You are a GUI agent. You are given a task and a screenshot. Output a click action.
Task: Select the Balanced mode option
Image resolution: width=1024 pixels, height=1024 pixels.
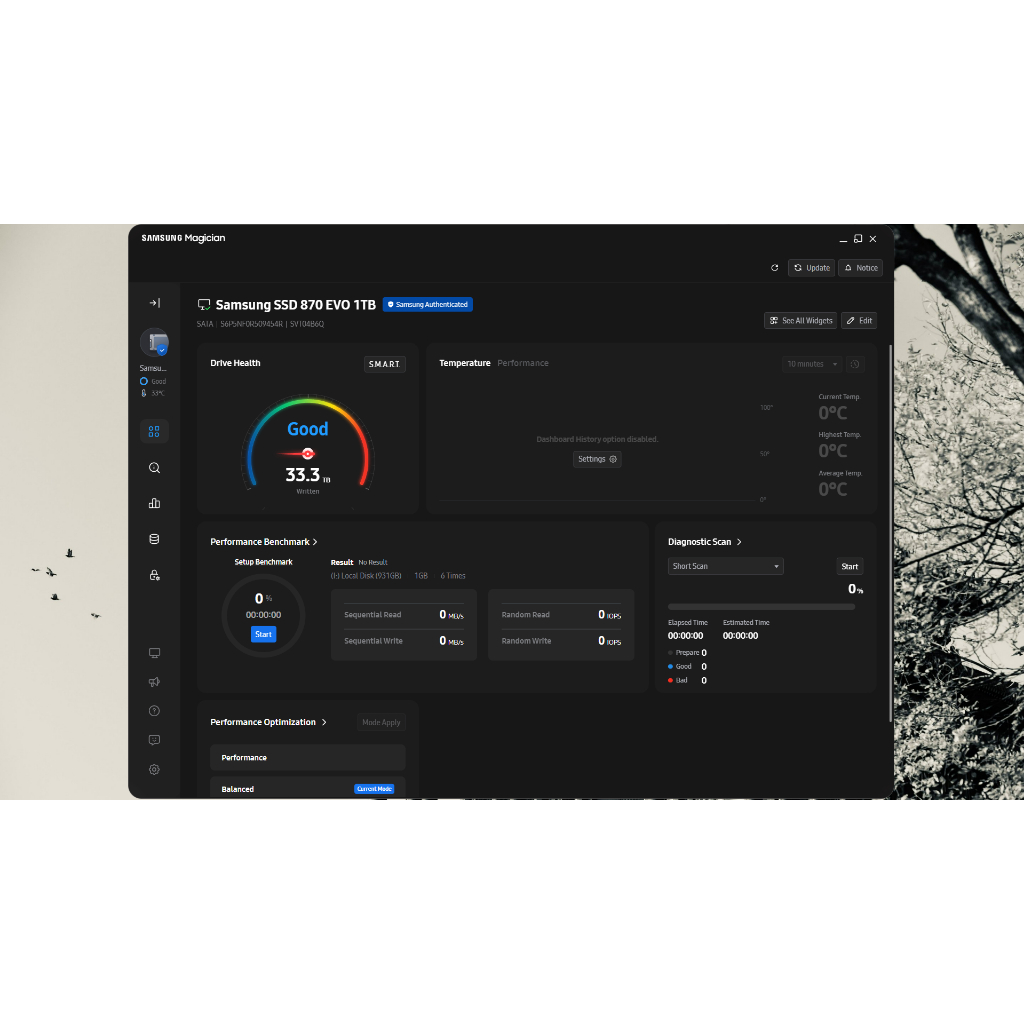(x=308, y=788)
